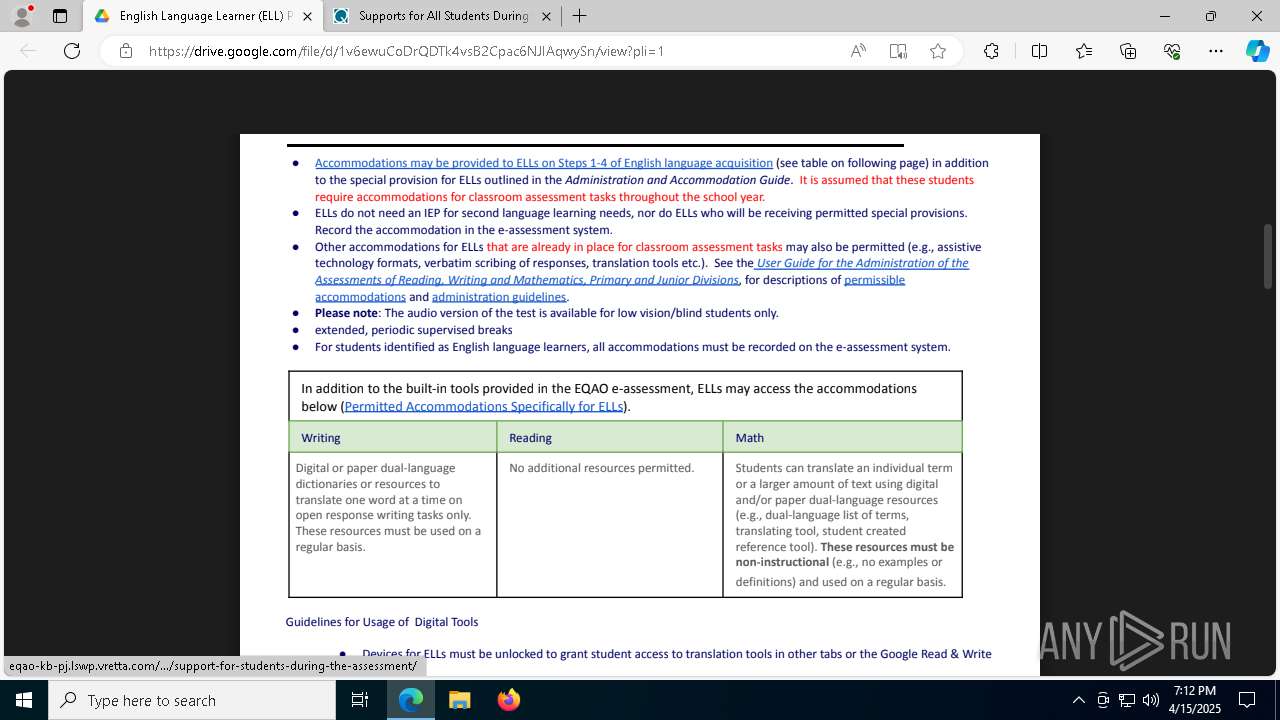The height and width of the screenshot is (720, 1280).
Task: Open the tab actions menu icon
Action: click(x=60, y=16)
